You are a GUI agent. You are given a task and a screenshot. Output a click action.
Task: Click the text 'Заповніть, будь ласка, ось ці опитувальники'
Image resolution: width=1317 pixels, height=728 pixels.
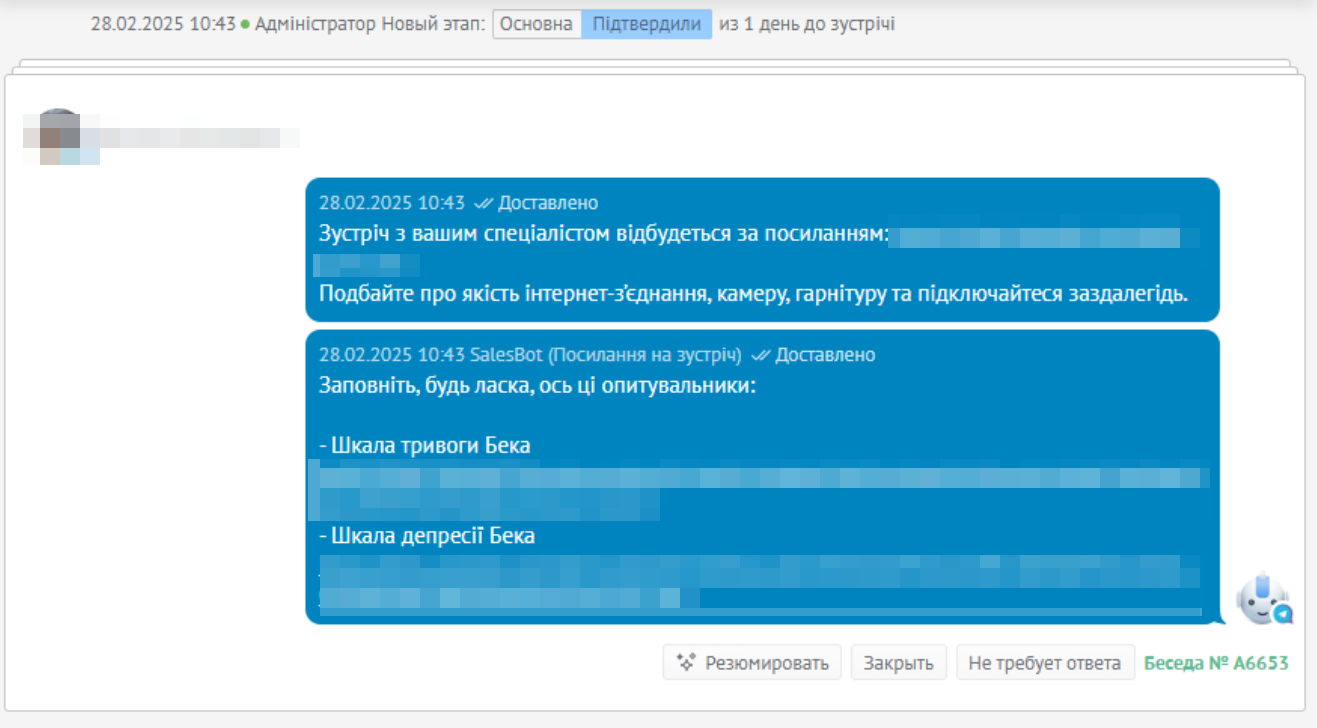[x=537, y=385]
